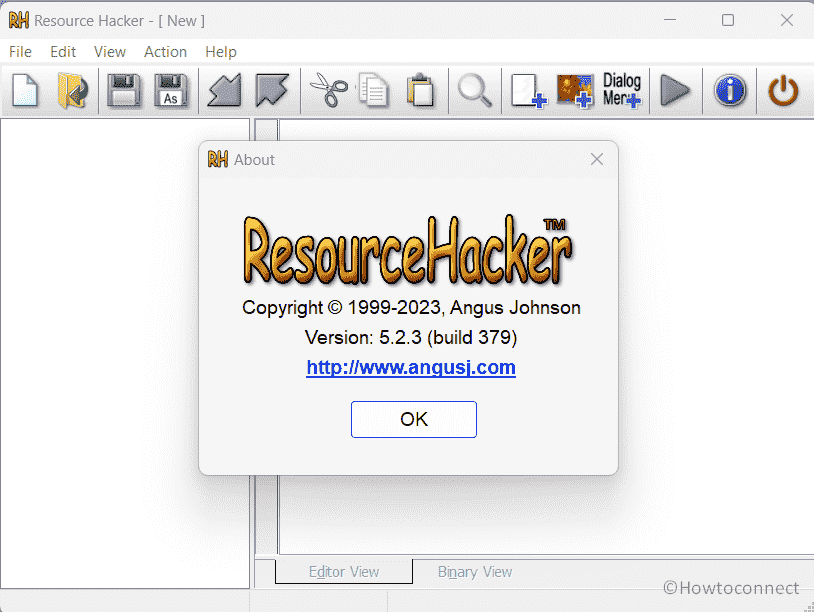814x612 pixels.
Task: Switch to the Binary View tab
Action: click(474, 572)
